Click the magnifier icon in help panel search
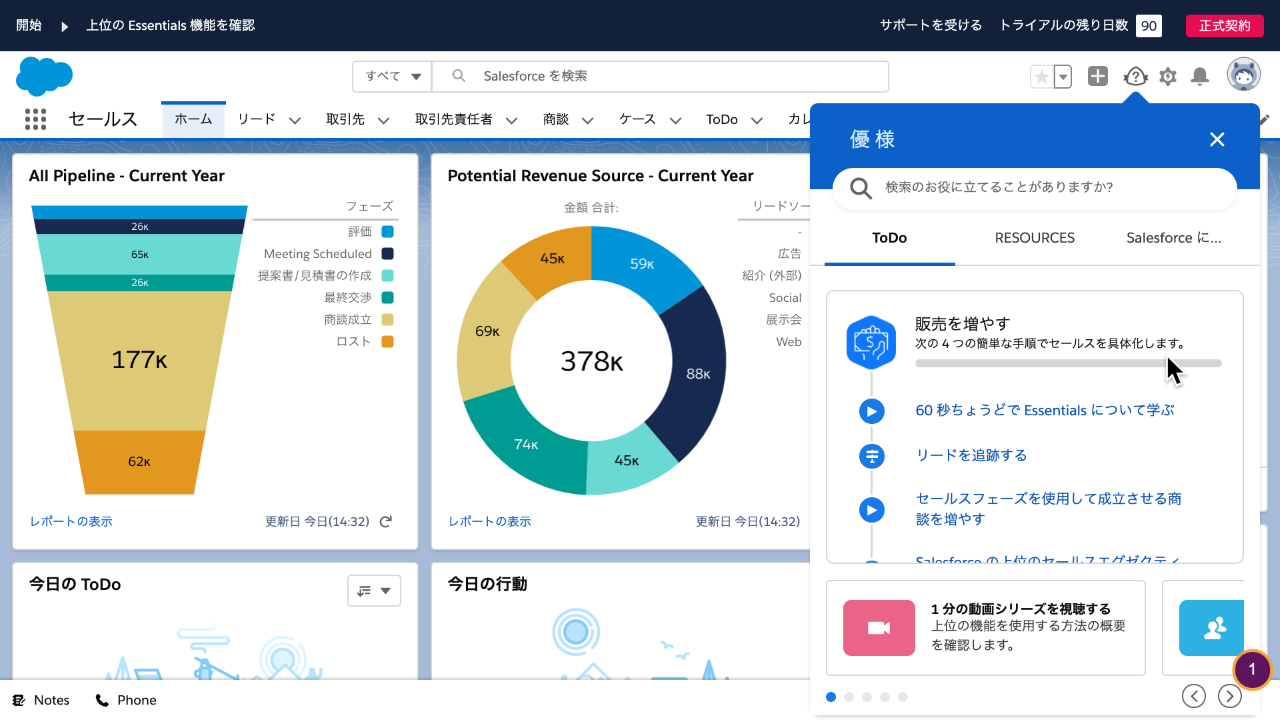This screenshot has height=720, width=1280. coord(860,188)
